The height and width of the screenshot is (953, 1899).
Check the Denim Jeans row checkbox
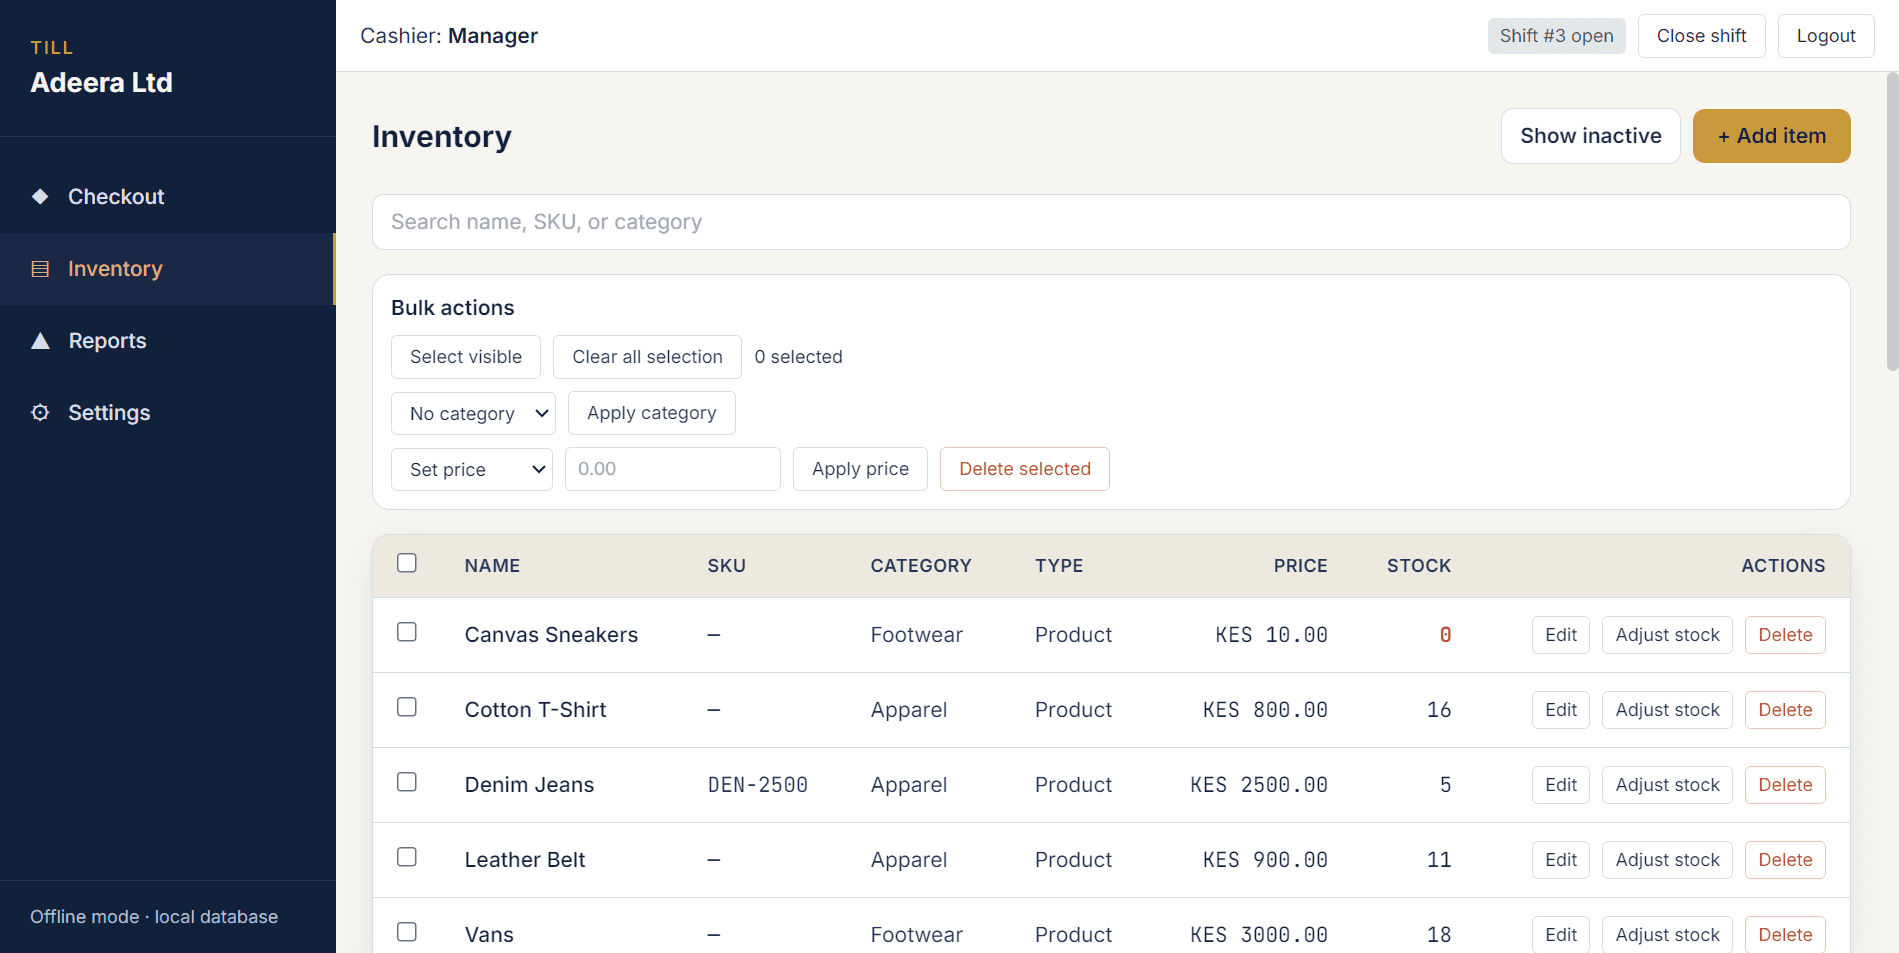tap(407, 782)
